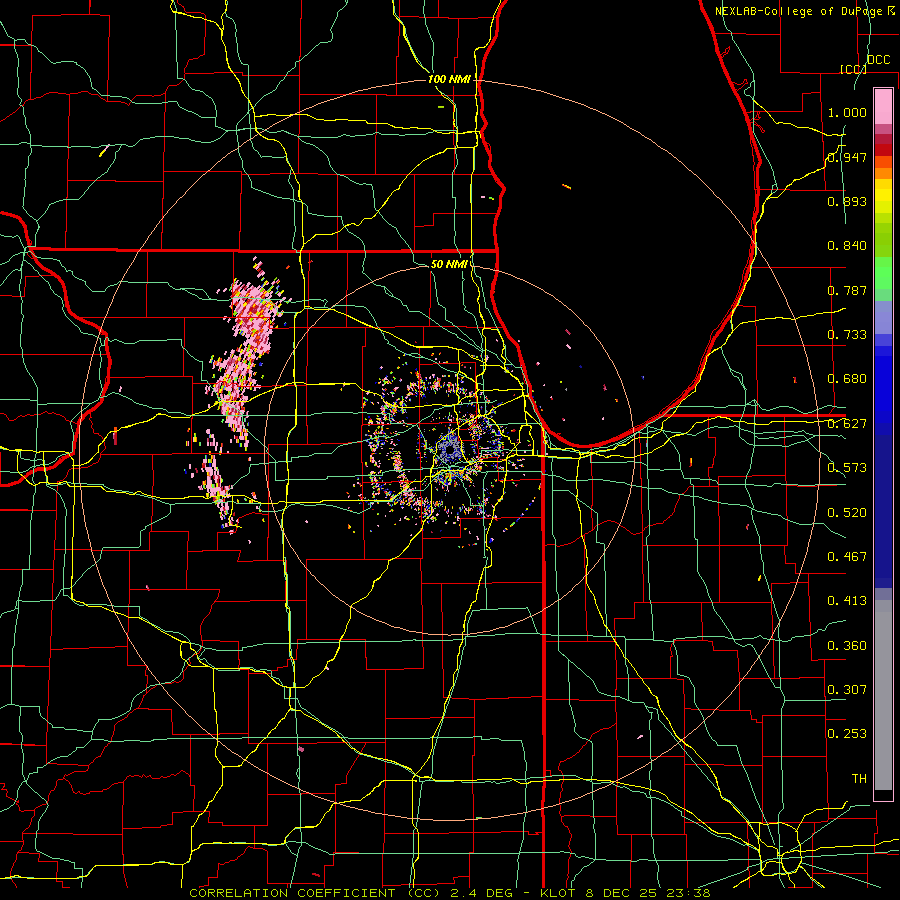Click the 100 NMI range ring label
The width and height of the screenshot is (900, 900).
(449, 79)
